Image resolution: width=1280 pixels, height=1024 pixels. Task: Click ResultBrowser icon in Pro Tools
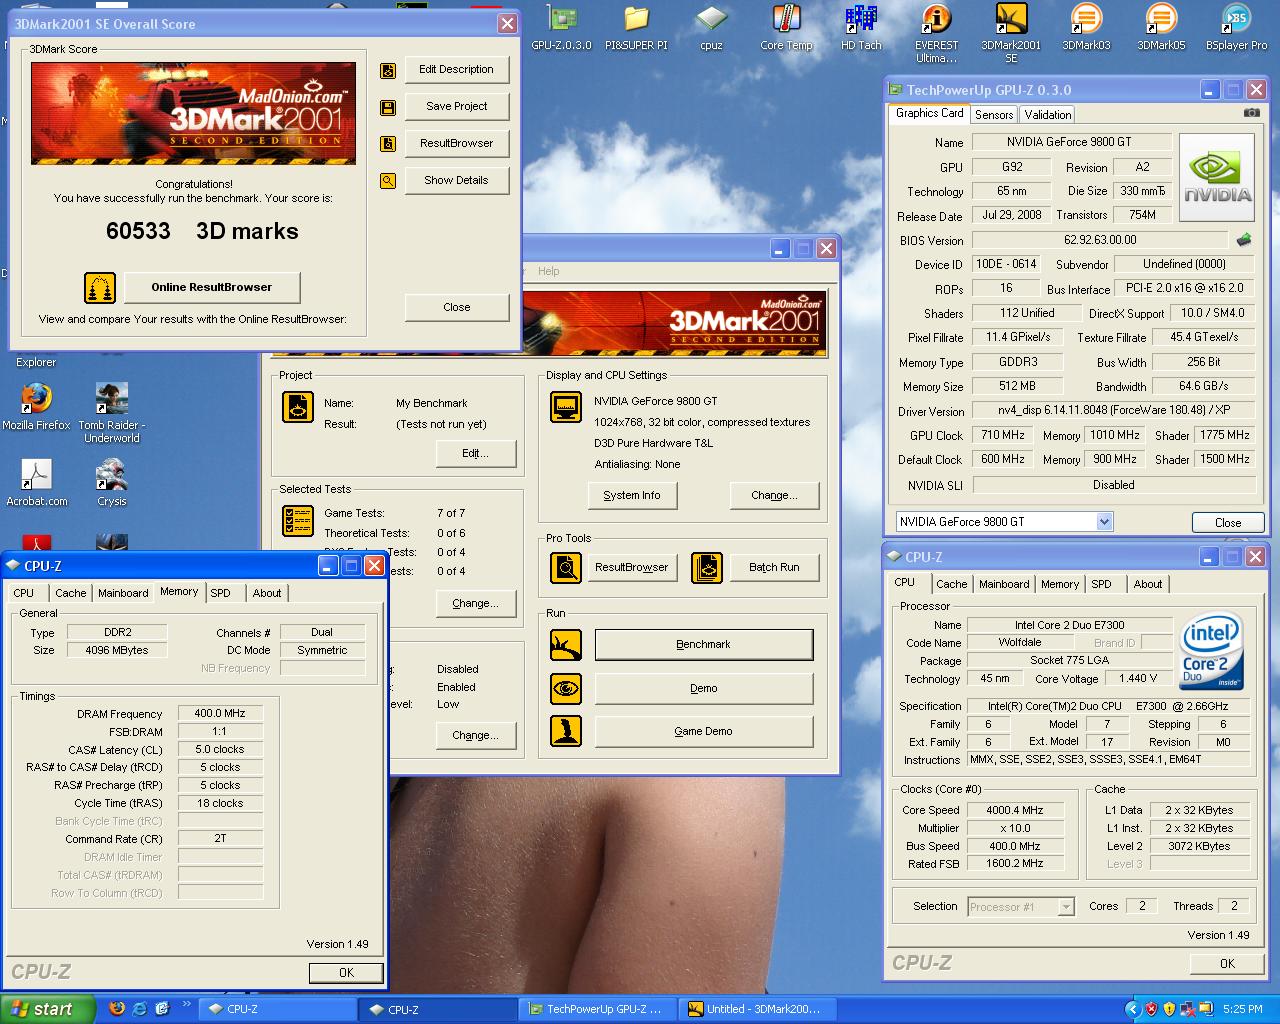coord(566,568)
